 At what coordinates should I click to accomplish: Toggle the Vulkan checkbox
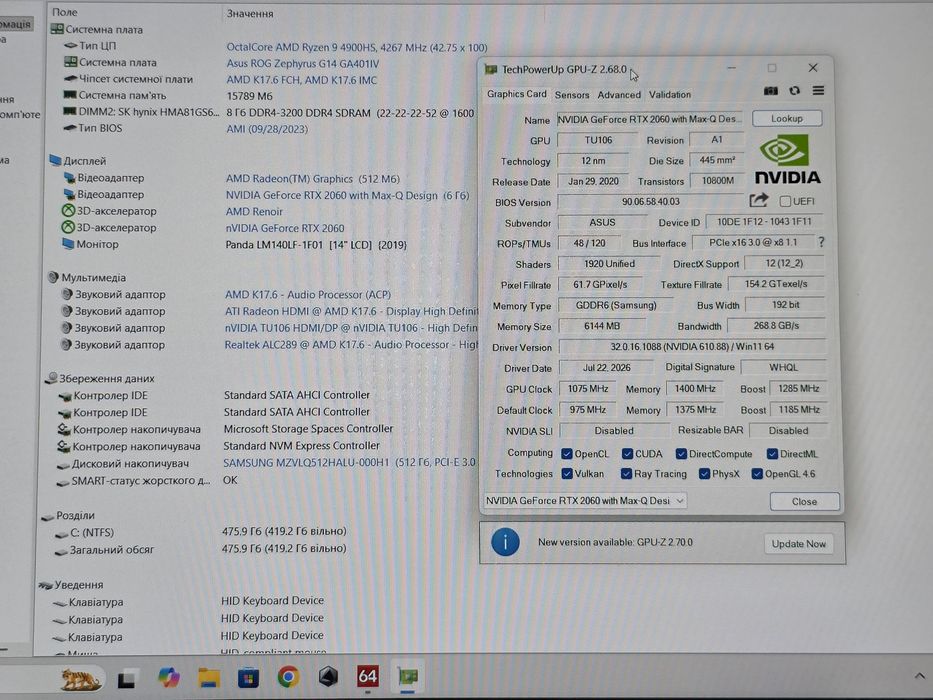pos(567,474)
